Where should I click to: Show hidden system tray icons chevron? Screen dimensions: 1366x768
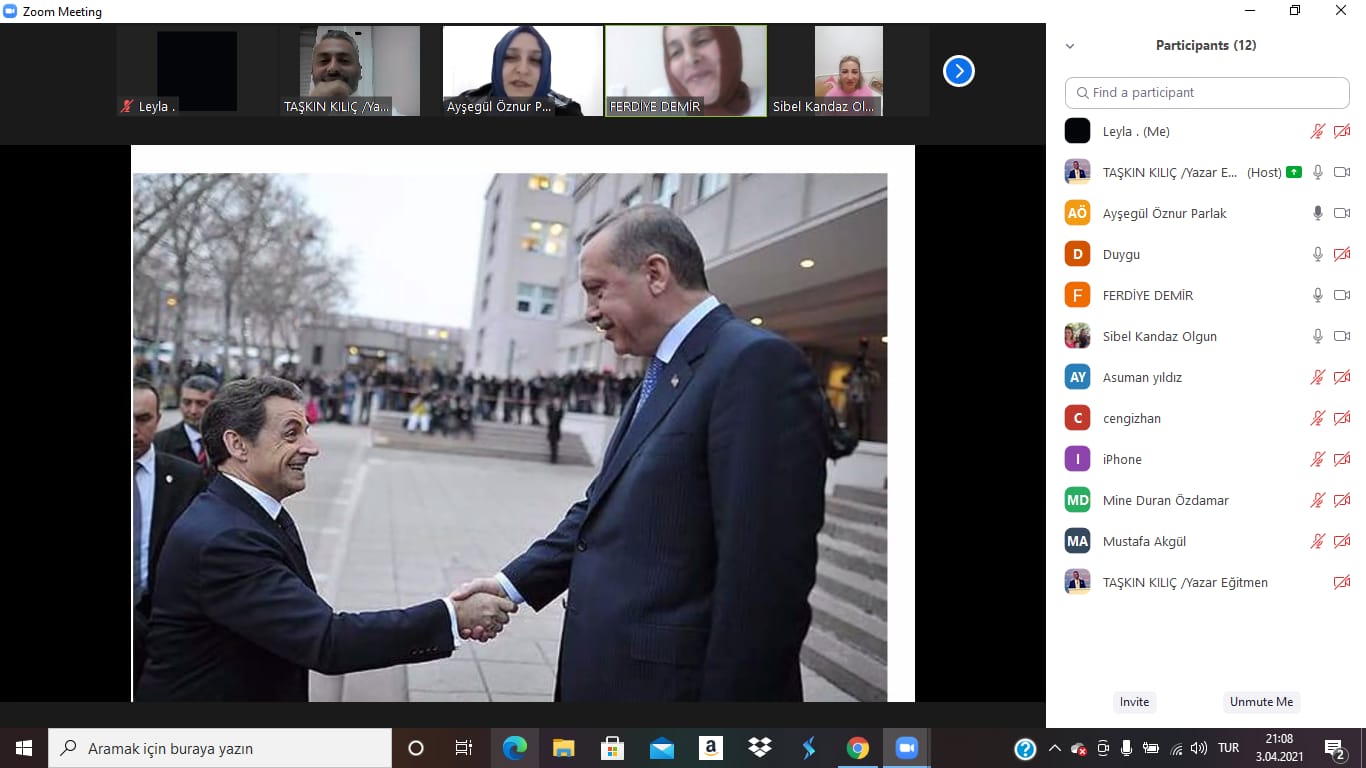tap(1055, 748)
